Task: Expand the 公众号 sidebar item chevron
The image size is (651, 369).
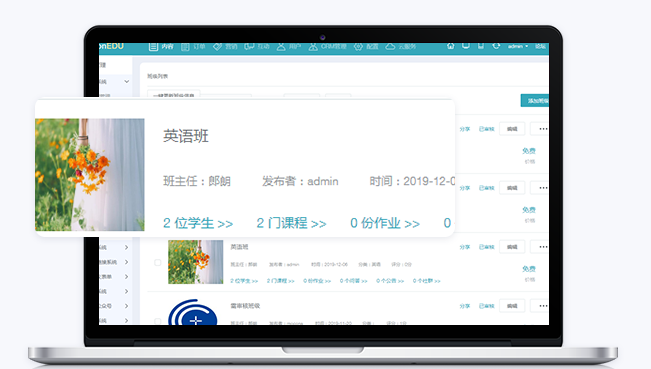Action: pyautogui.click(x=126, y=306)
